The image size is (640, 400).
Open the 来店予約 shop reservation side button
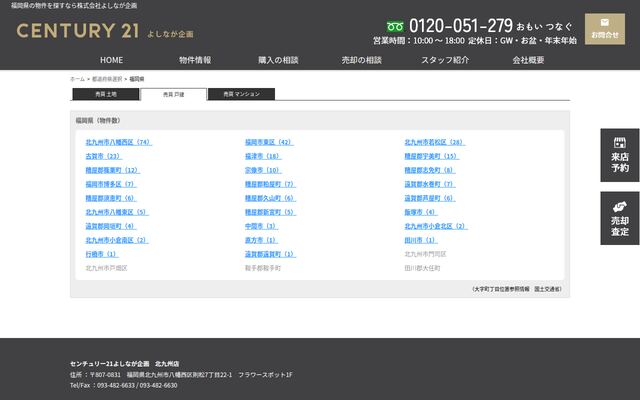click(x=620, y=155)
